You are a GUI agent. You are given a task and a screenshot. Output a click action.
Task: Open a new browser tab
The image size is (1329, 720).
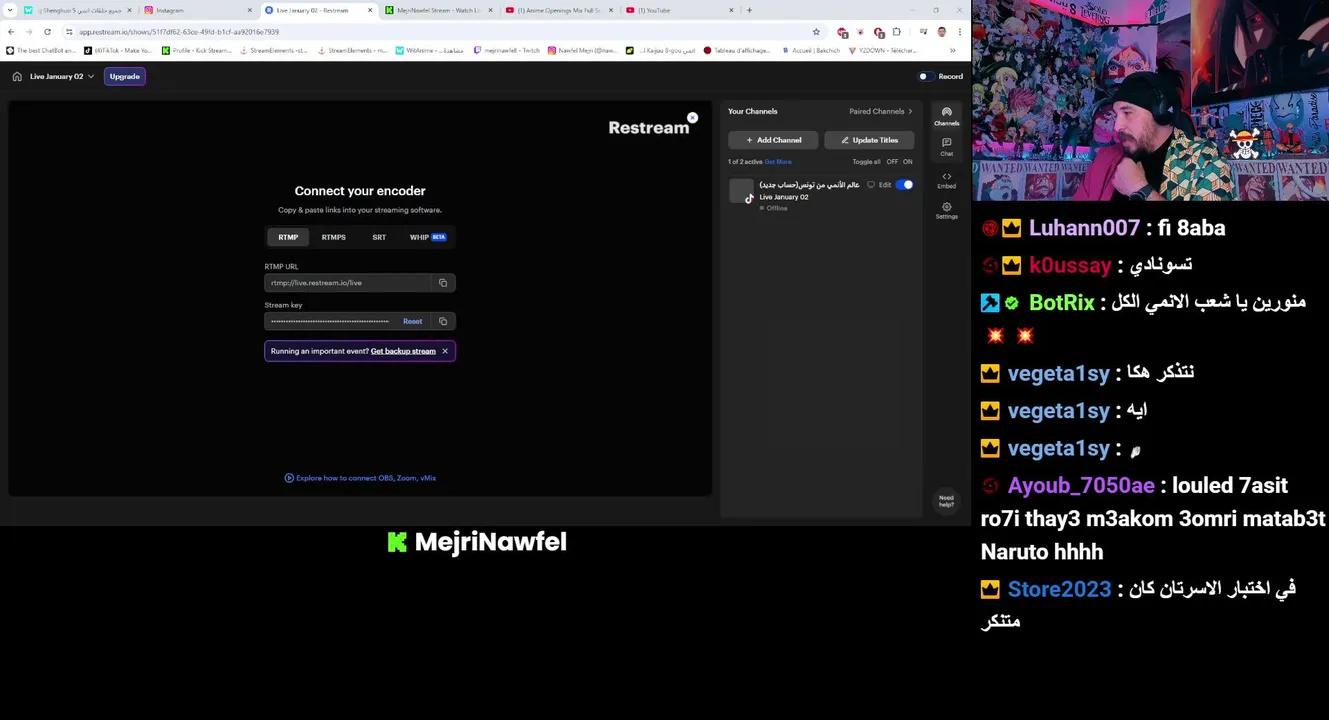[749, 10]
